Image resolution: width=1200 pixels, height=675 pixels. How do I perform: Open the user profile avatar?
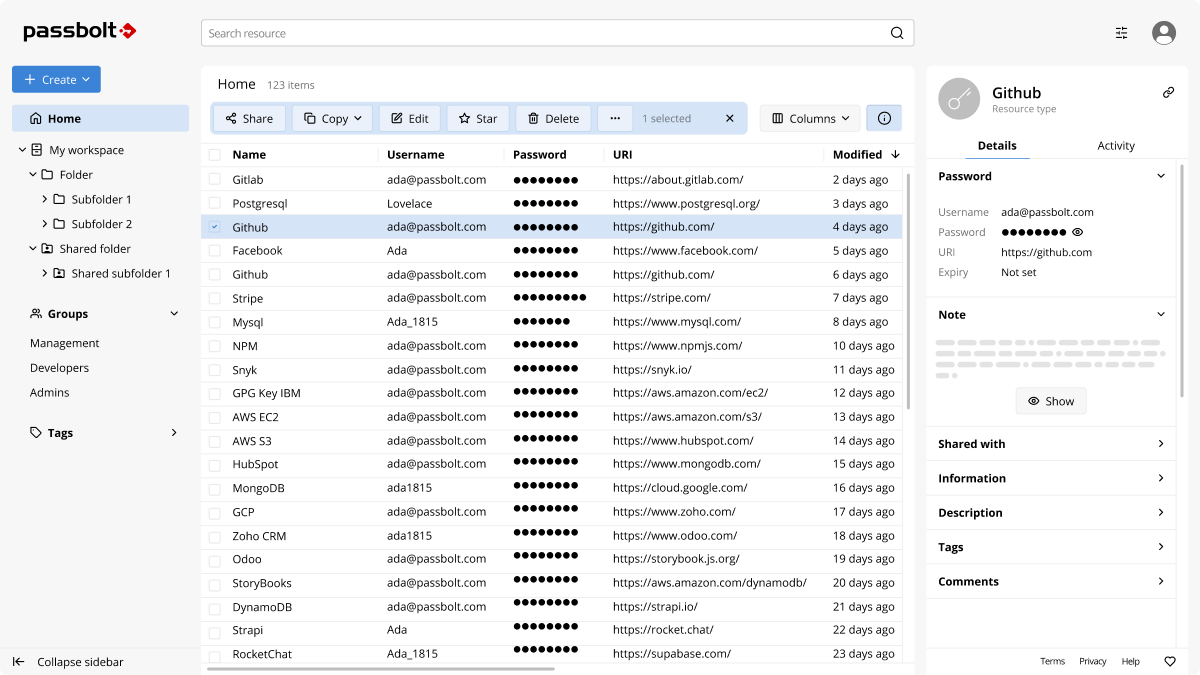pos(1164,33)
